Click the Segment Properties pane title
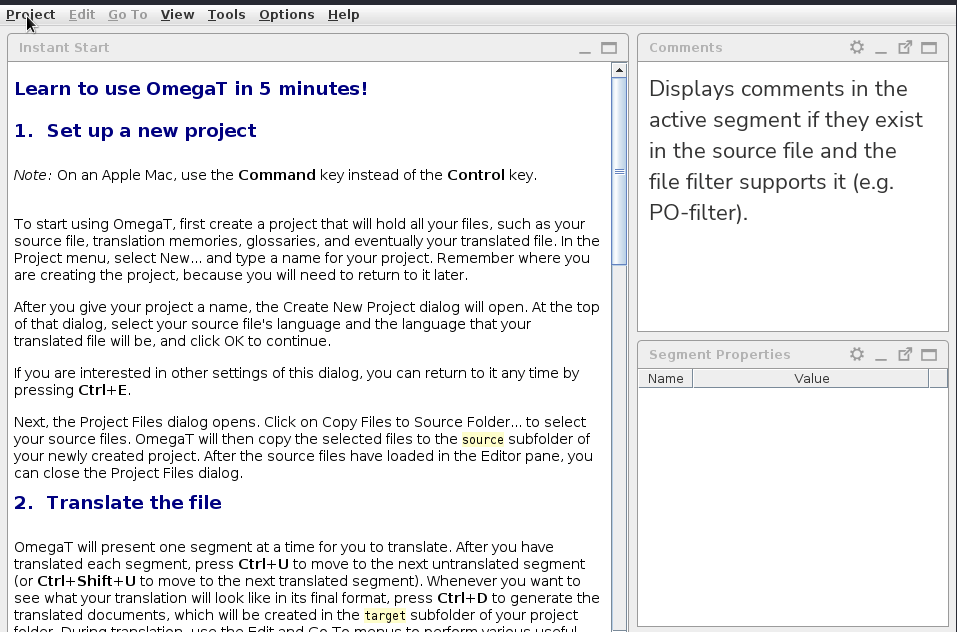This screenshot has height=632, width=957. [x=720, y=354]
